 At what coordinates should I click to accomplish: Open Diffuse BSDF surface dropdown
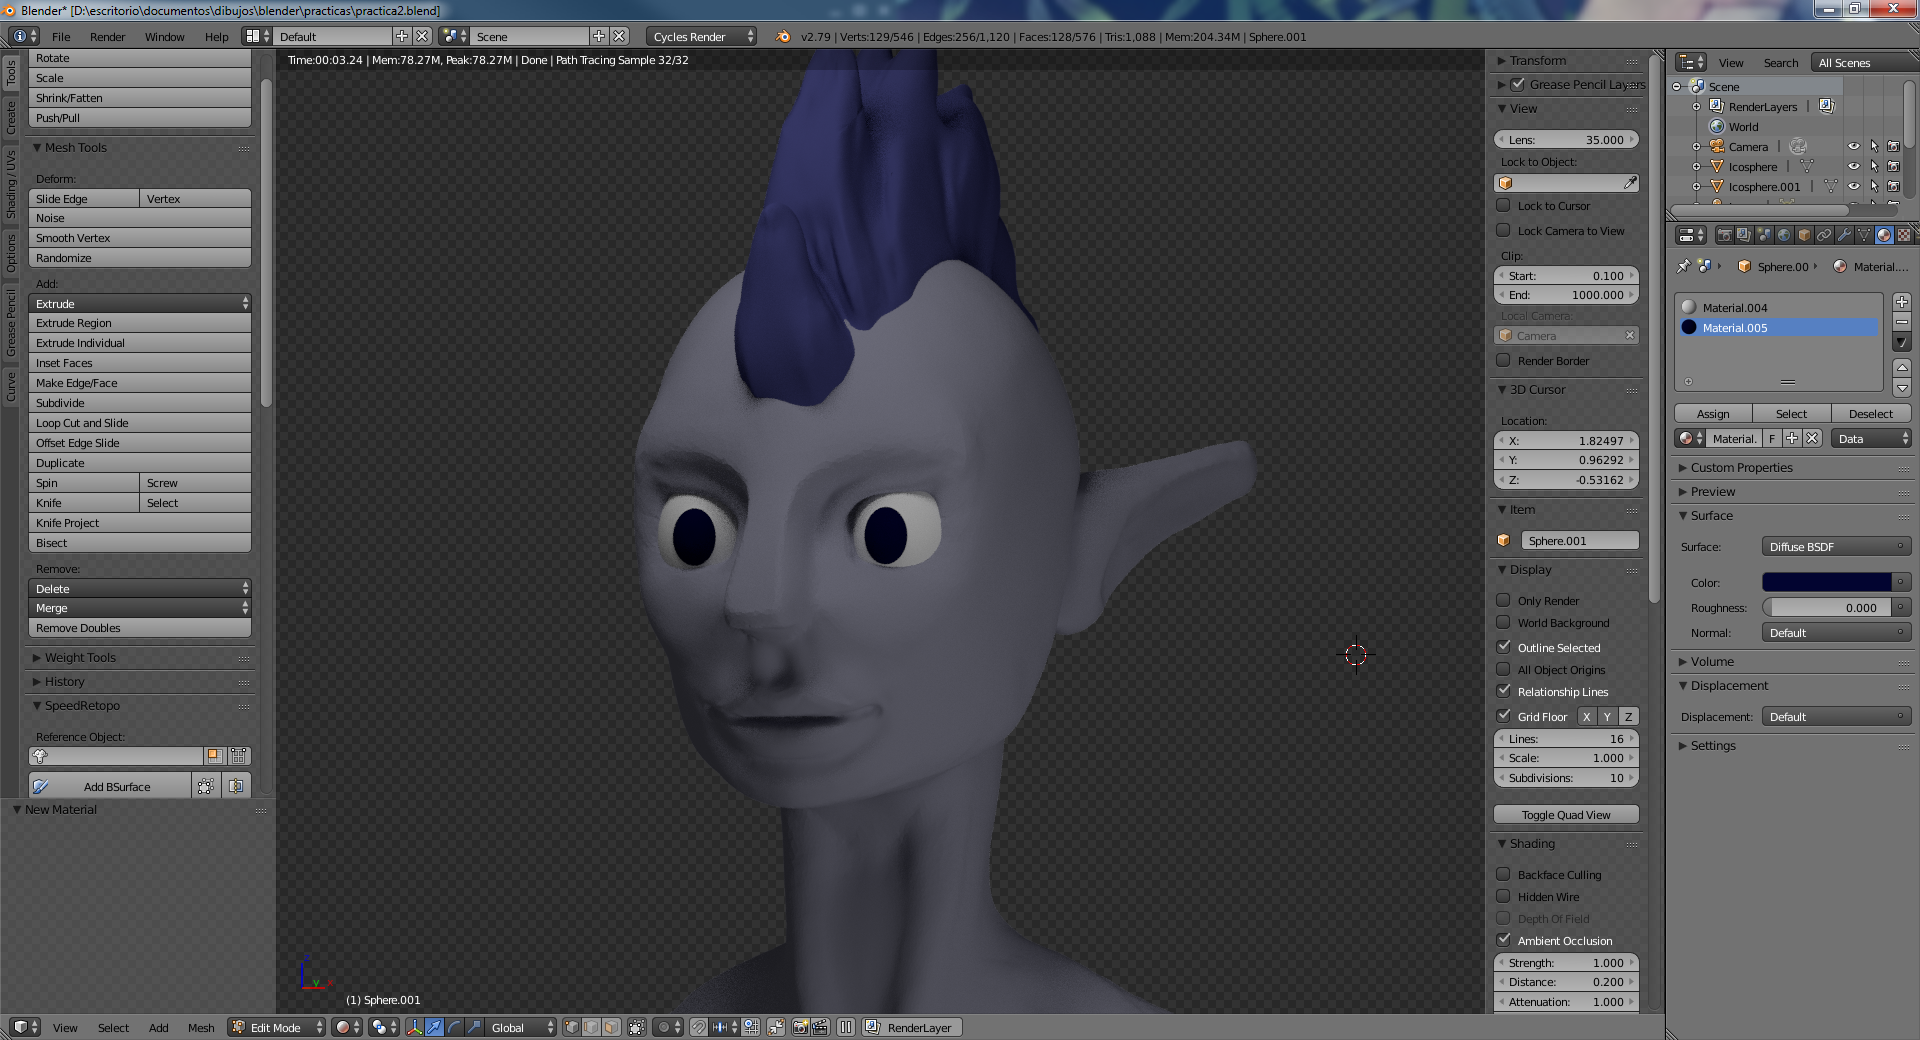click(x=1836, y=546)
